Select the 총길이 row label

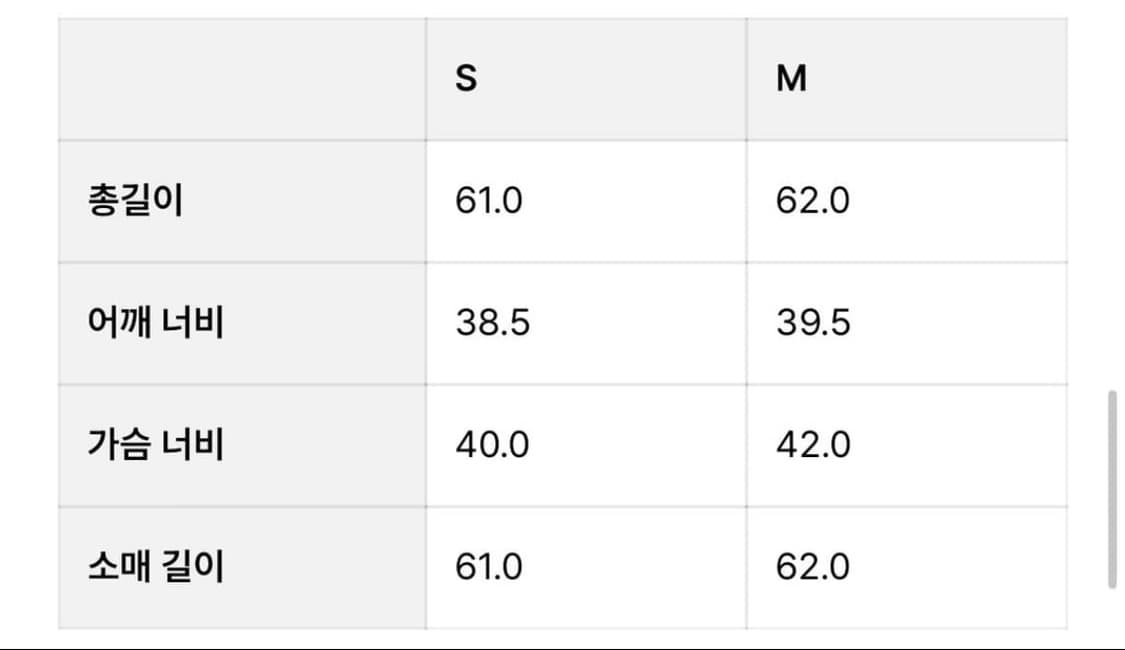click(135, 201)
